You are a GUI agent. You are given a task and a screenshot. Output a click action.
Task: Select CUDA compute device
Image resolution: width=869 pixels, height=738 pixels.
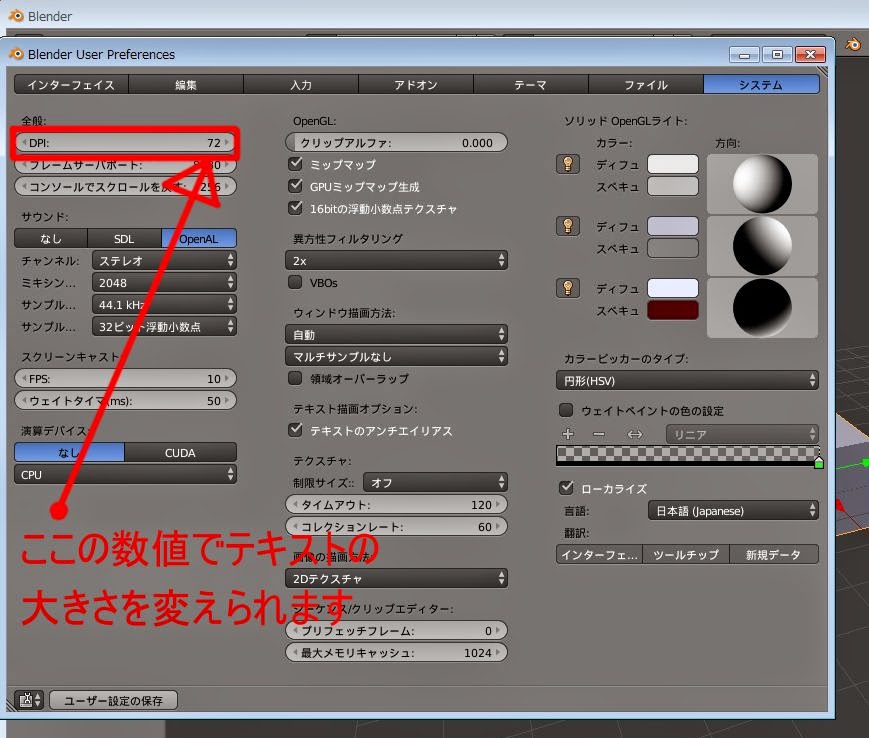[x=180, y=453]
